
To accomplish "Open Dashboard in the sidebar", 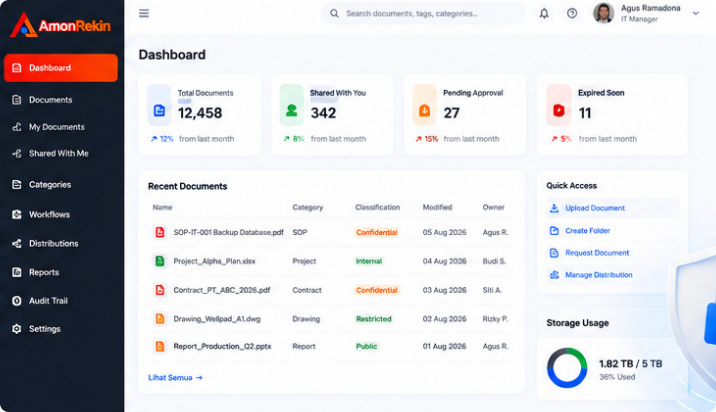I will point(61,68).
